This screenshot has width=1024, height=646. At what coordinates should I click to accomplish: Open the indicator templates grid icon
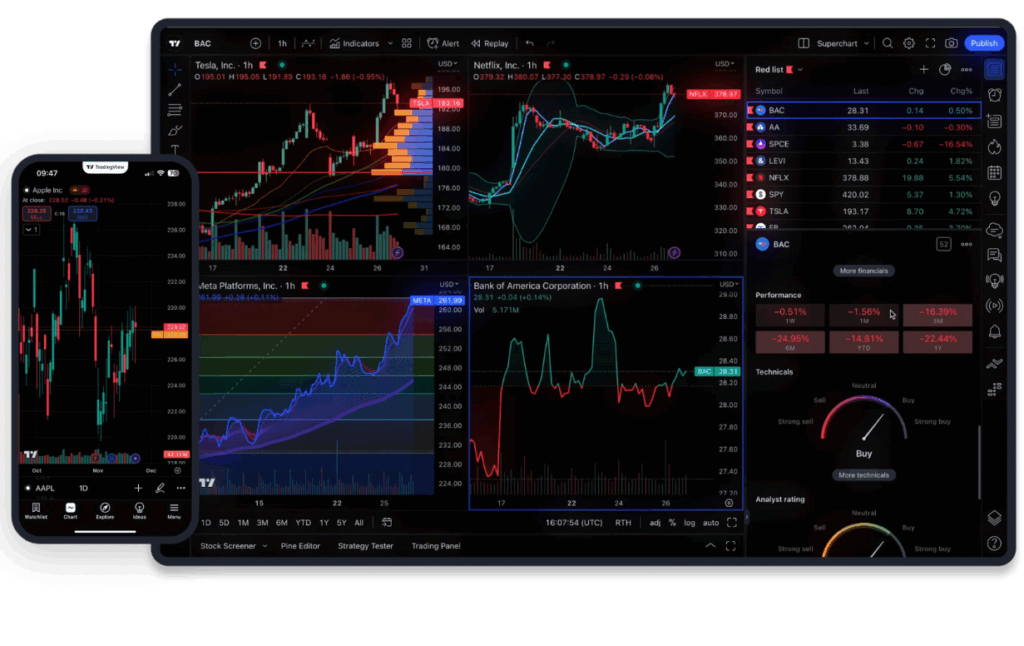[407, 44]
